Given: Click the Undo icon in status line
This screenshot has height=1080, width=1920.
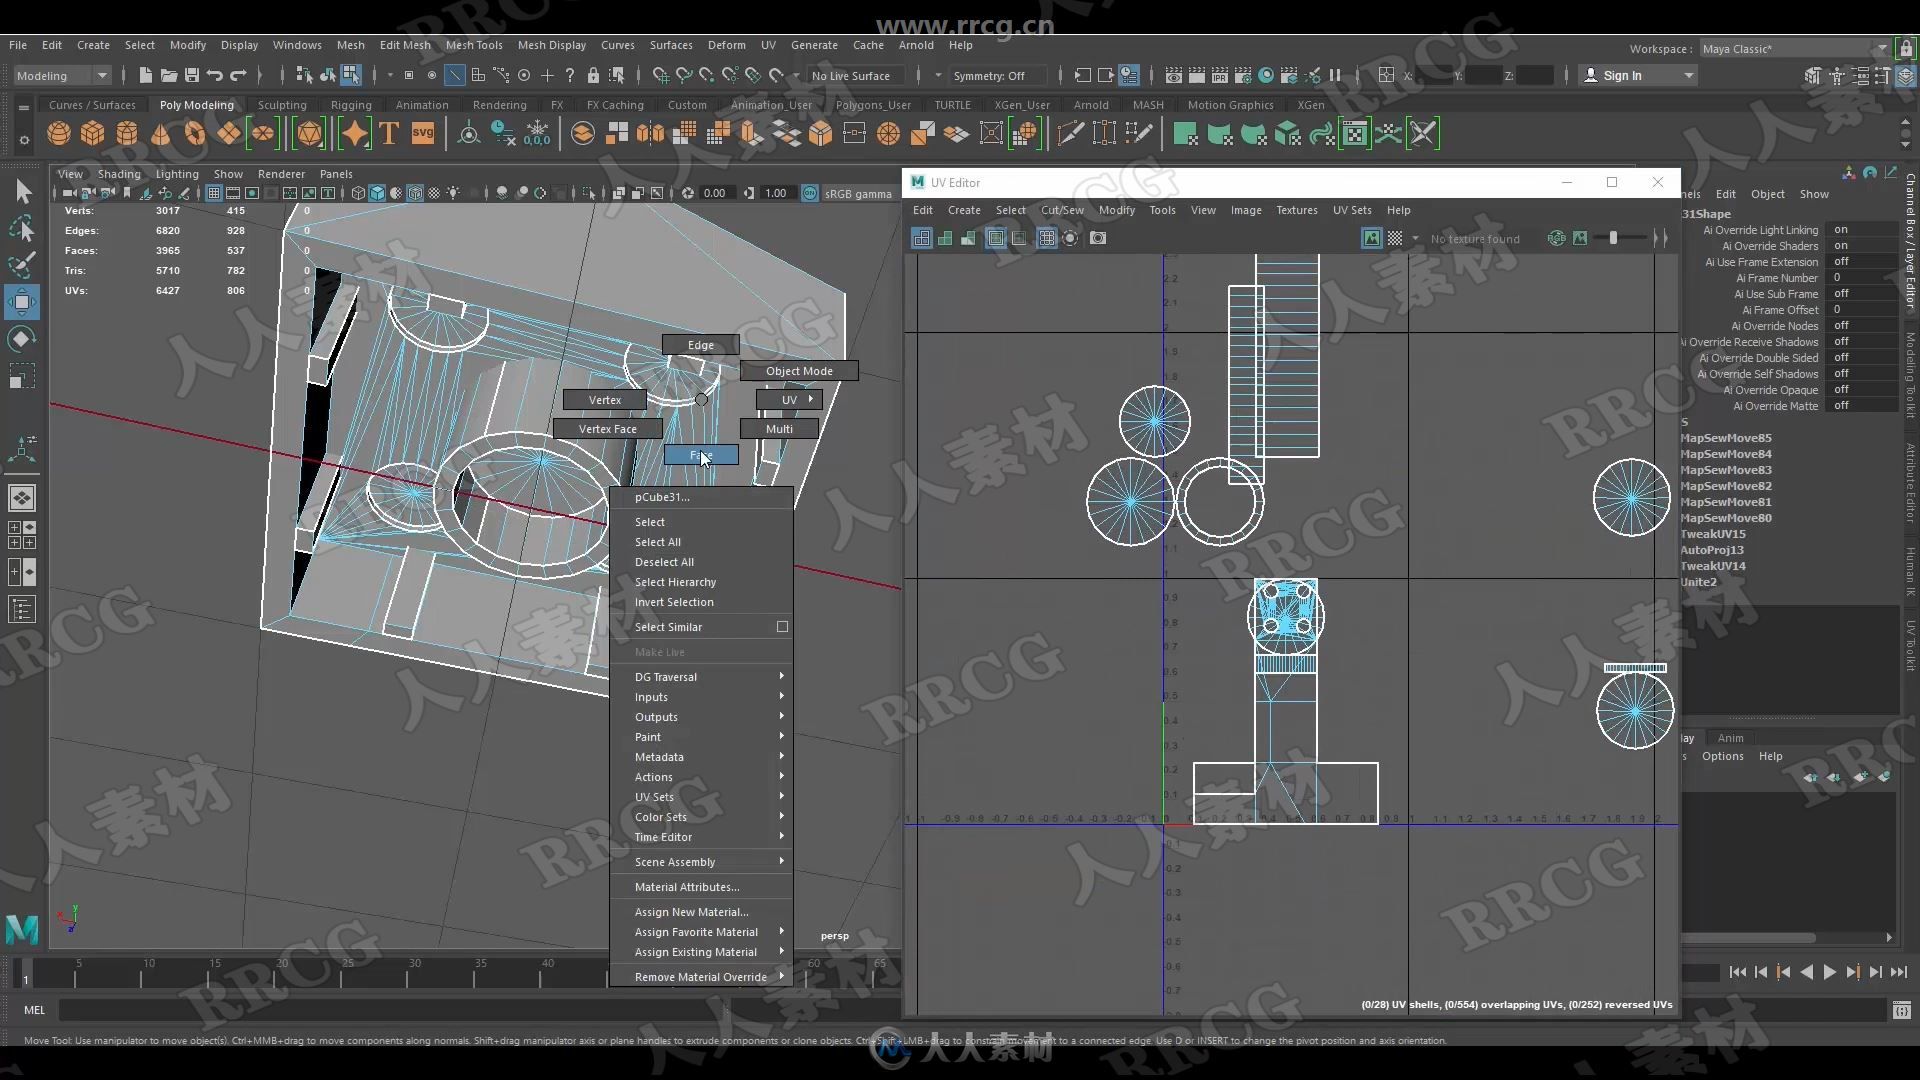Looking at the screenshot, I should point(214,75).
